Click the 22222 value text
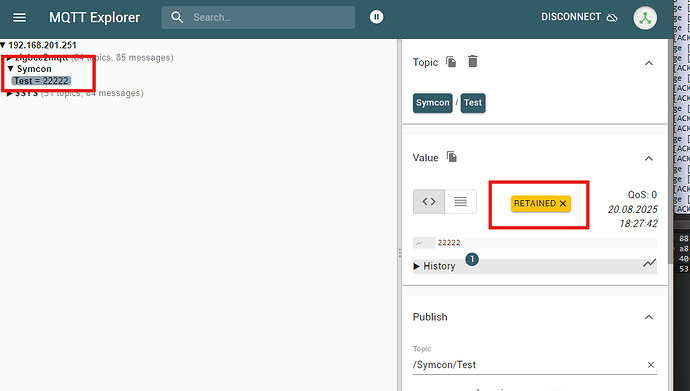Viewport: 690px width, 391px height. tap(449, 243)
